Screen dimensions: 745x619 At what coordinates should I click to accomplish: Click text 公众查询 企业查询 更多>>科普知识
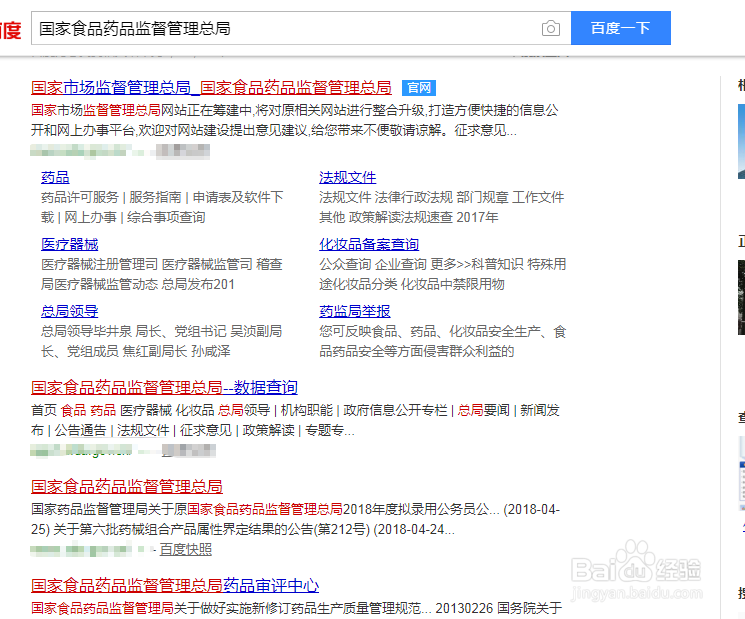click(421, 264)
